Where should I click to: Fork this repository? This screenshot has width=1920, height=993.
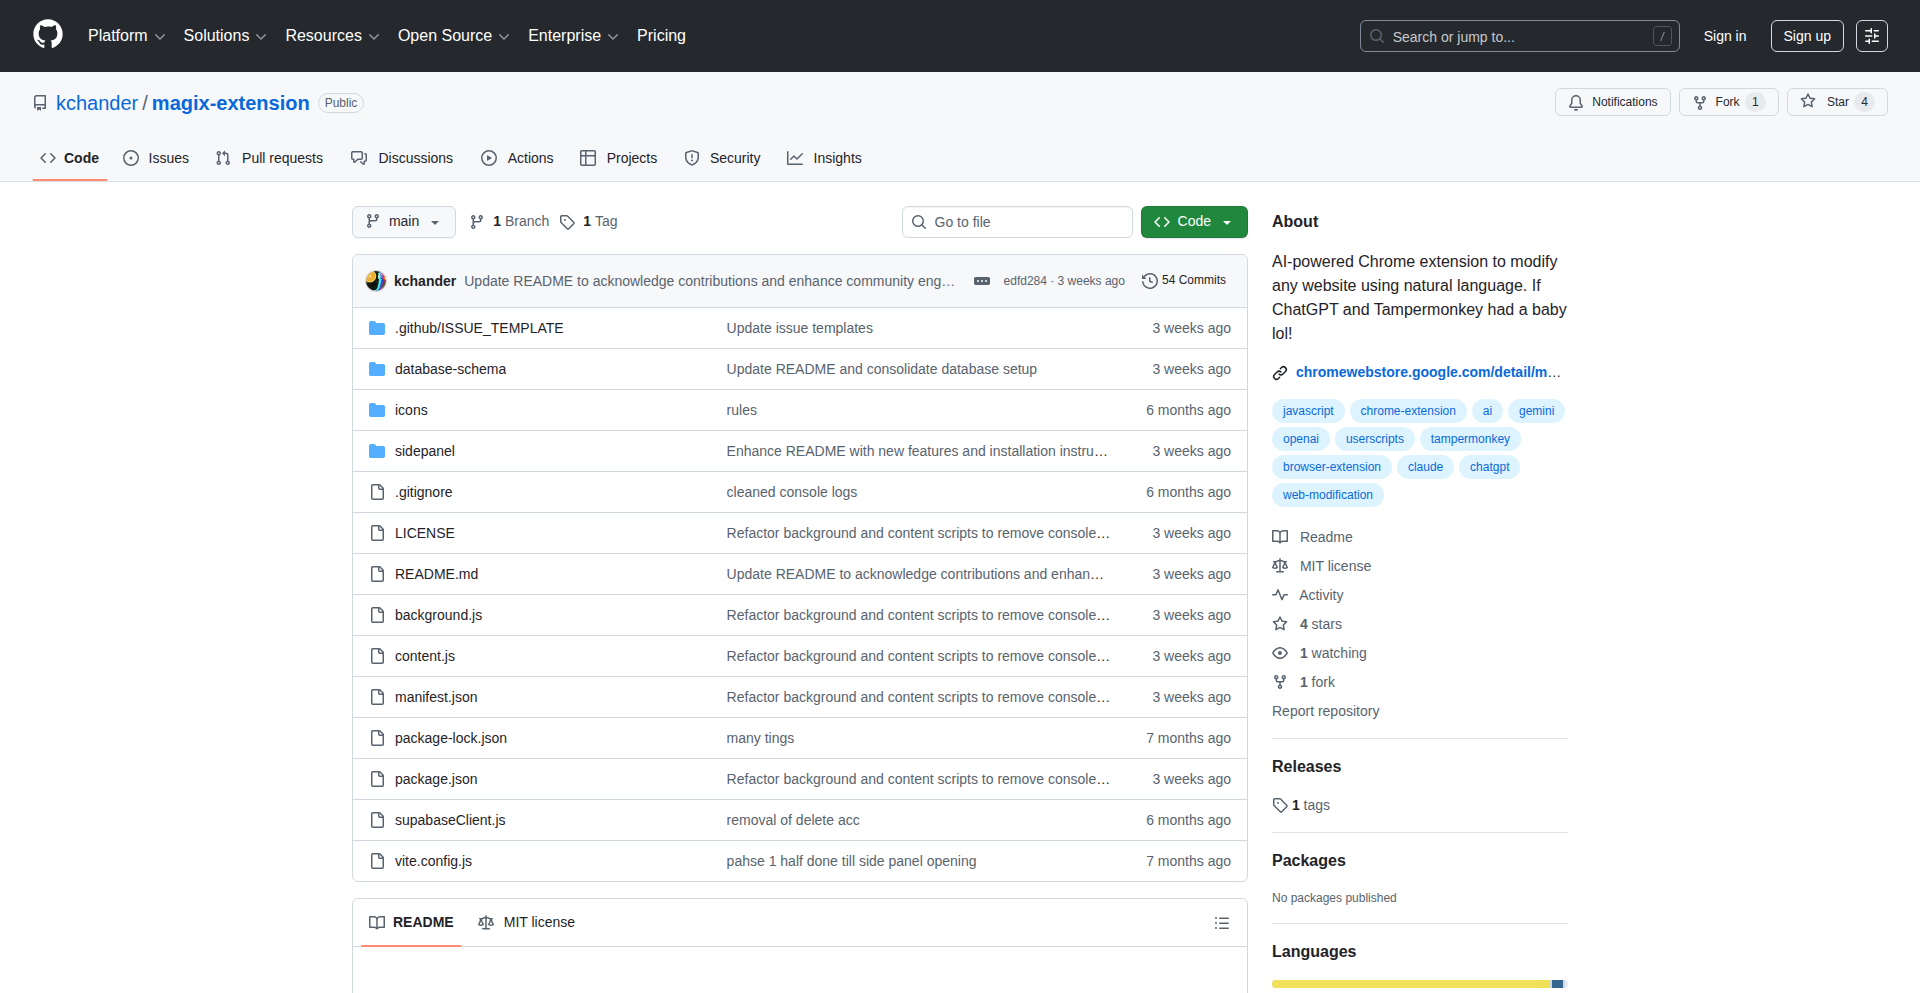1718,102
